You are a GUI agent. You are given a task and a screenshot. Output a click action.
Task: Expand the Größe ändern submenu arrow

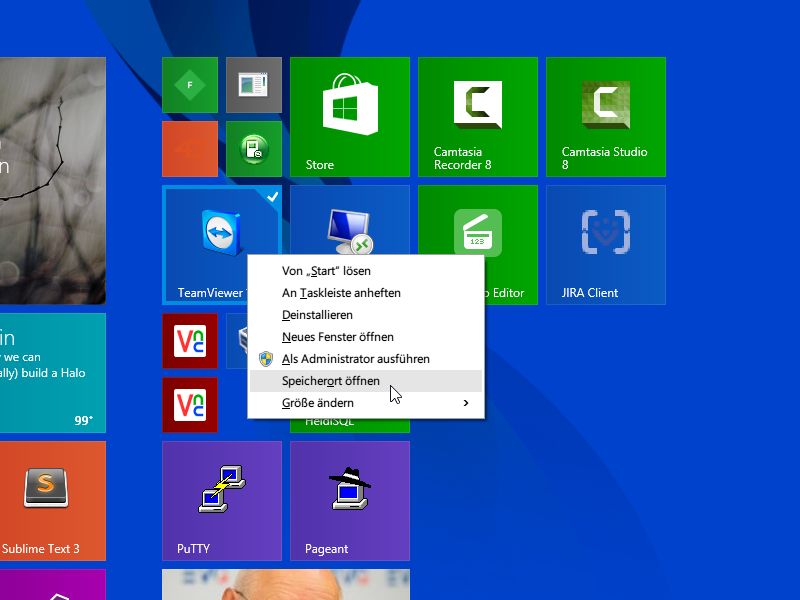tap(465, 403)
